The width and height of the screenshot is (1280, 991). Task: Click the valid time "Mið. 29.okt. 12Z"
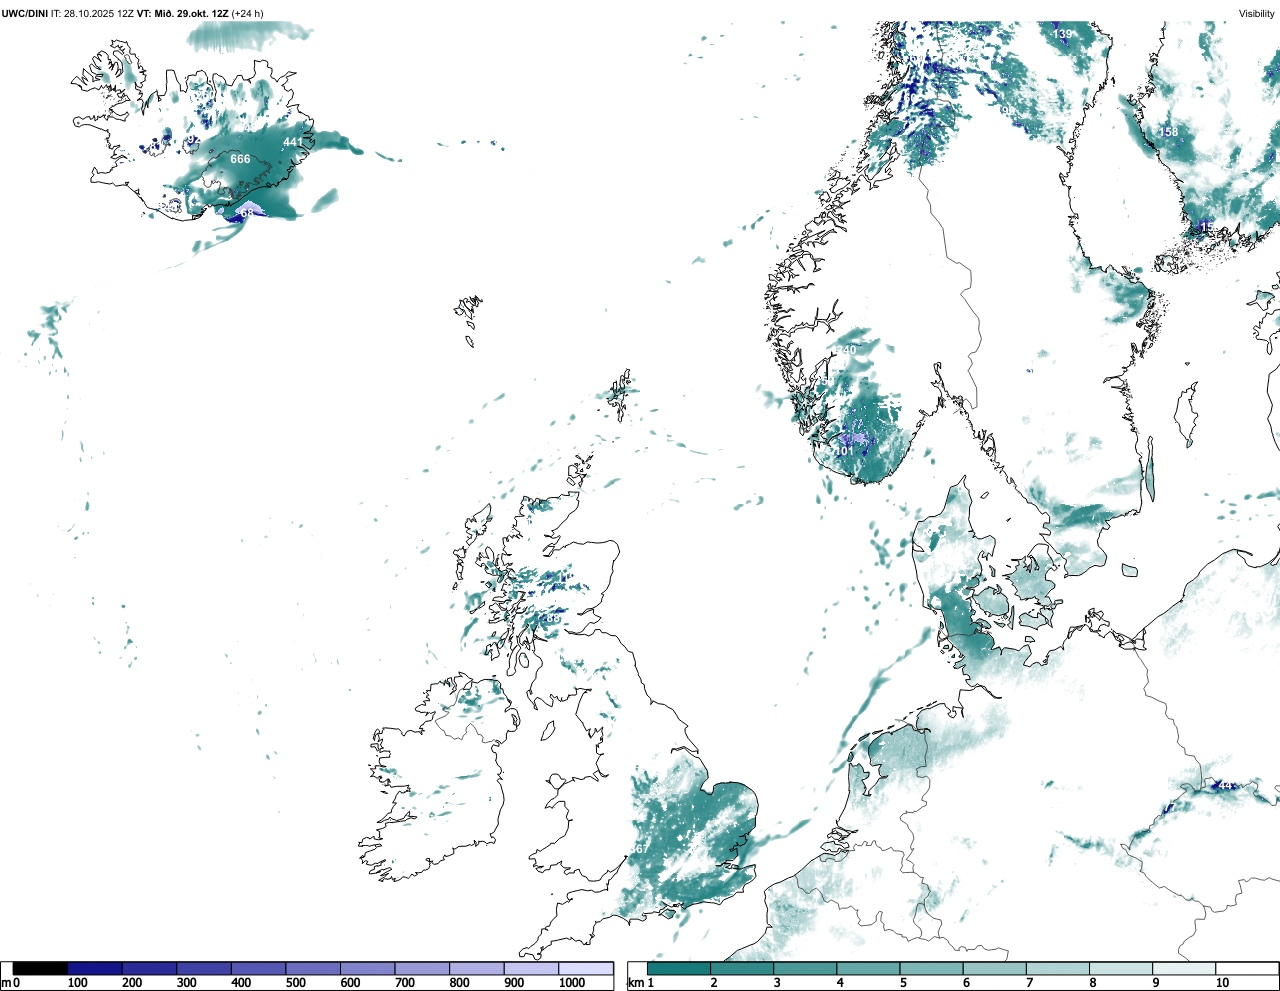[191, 13]
